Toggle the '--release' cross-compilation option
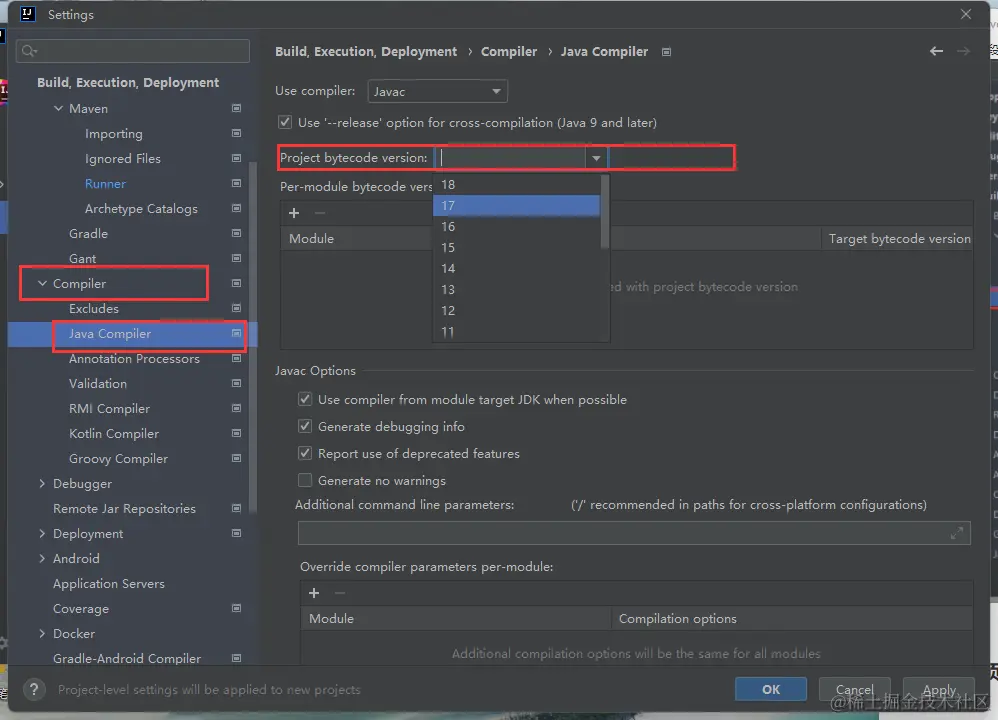Image resolution: width=998 pixels, height=720 pixels. 285,122
